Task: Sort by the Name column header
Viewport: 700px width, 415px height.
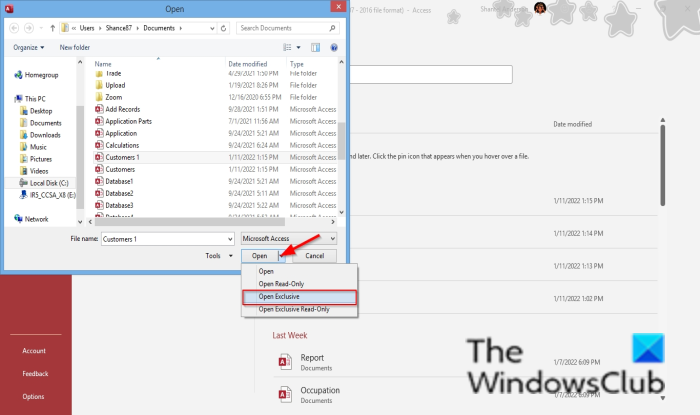Action: coord(103,64)
